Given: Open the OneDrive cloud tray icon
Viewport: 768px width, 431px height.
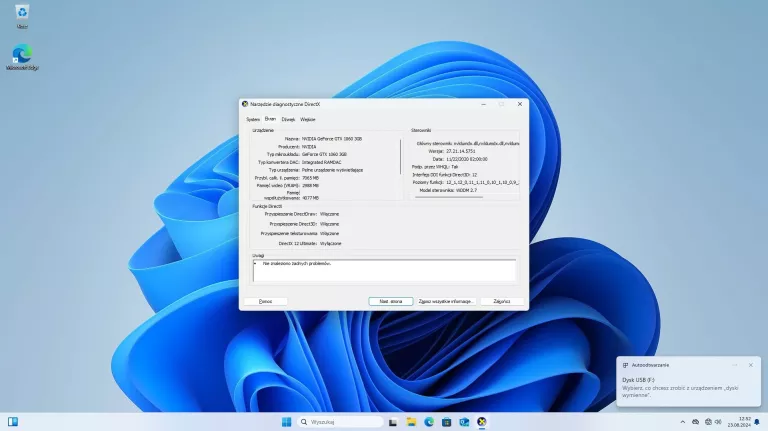Looking at the screenshot, I should (x=696, y=422).
